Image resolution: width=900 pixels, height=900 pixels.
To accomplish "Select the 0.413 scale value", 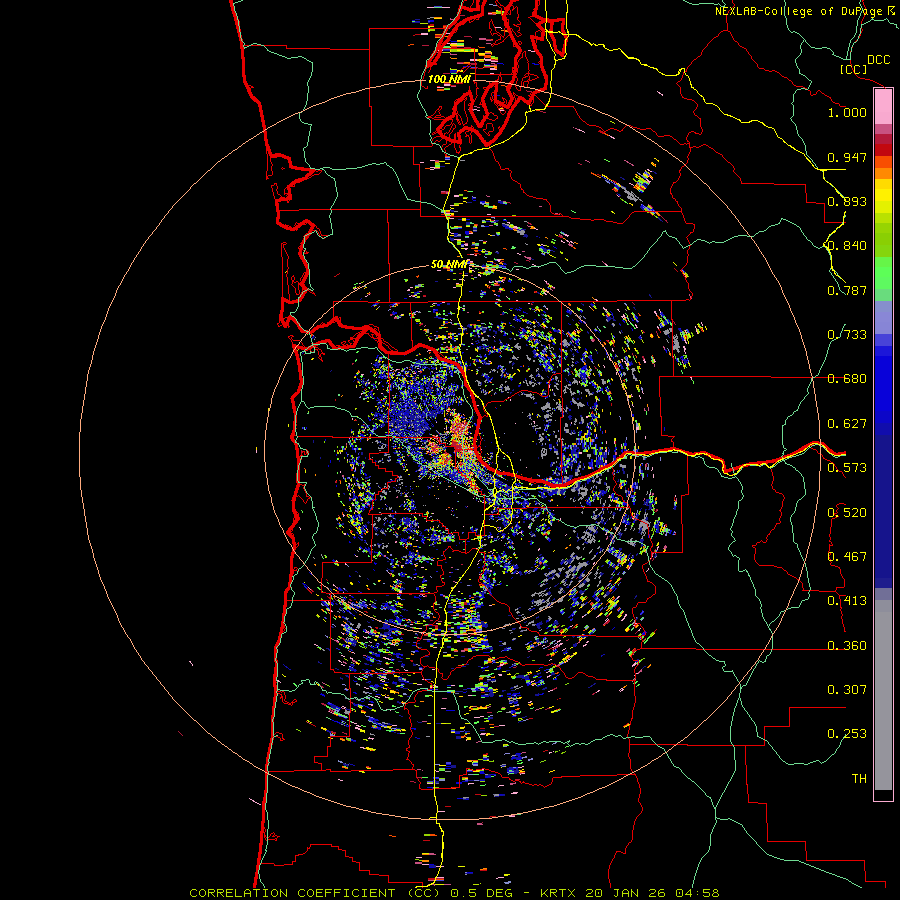I will pos(847,601).
